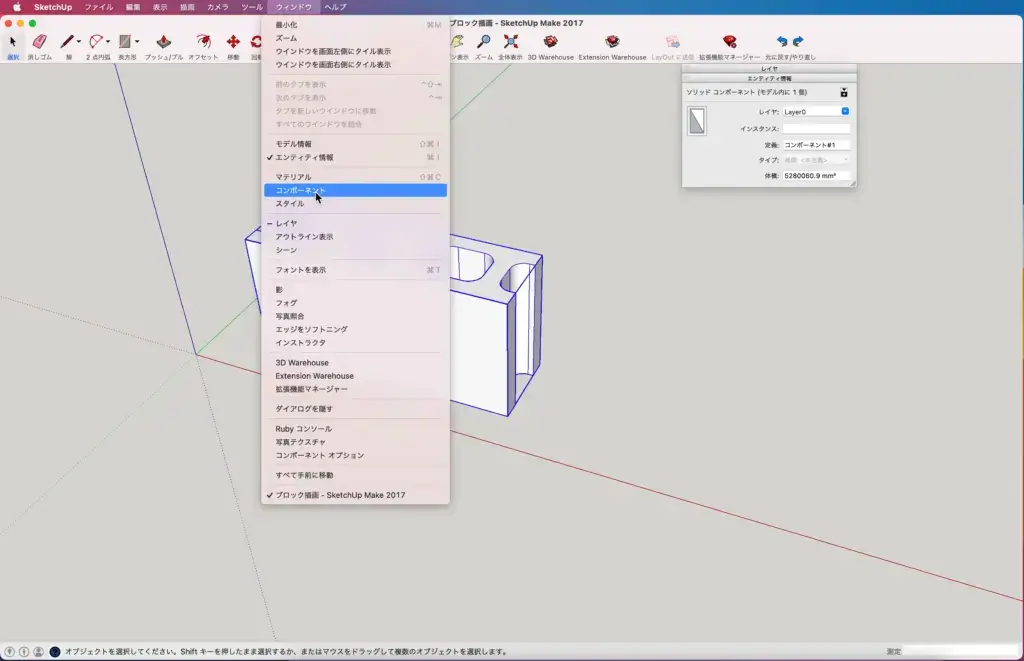Collapse the Layers panel header

pyautogui.click(x=769, y=69)
